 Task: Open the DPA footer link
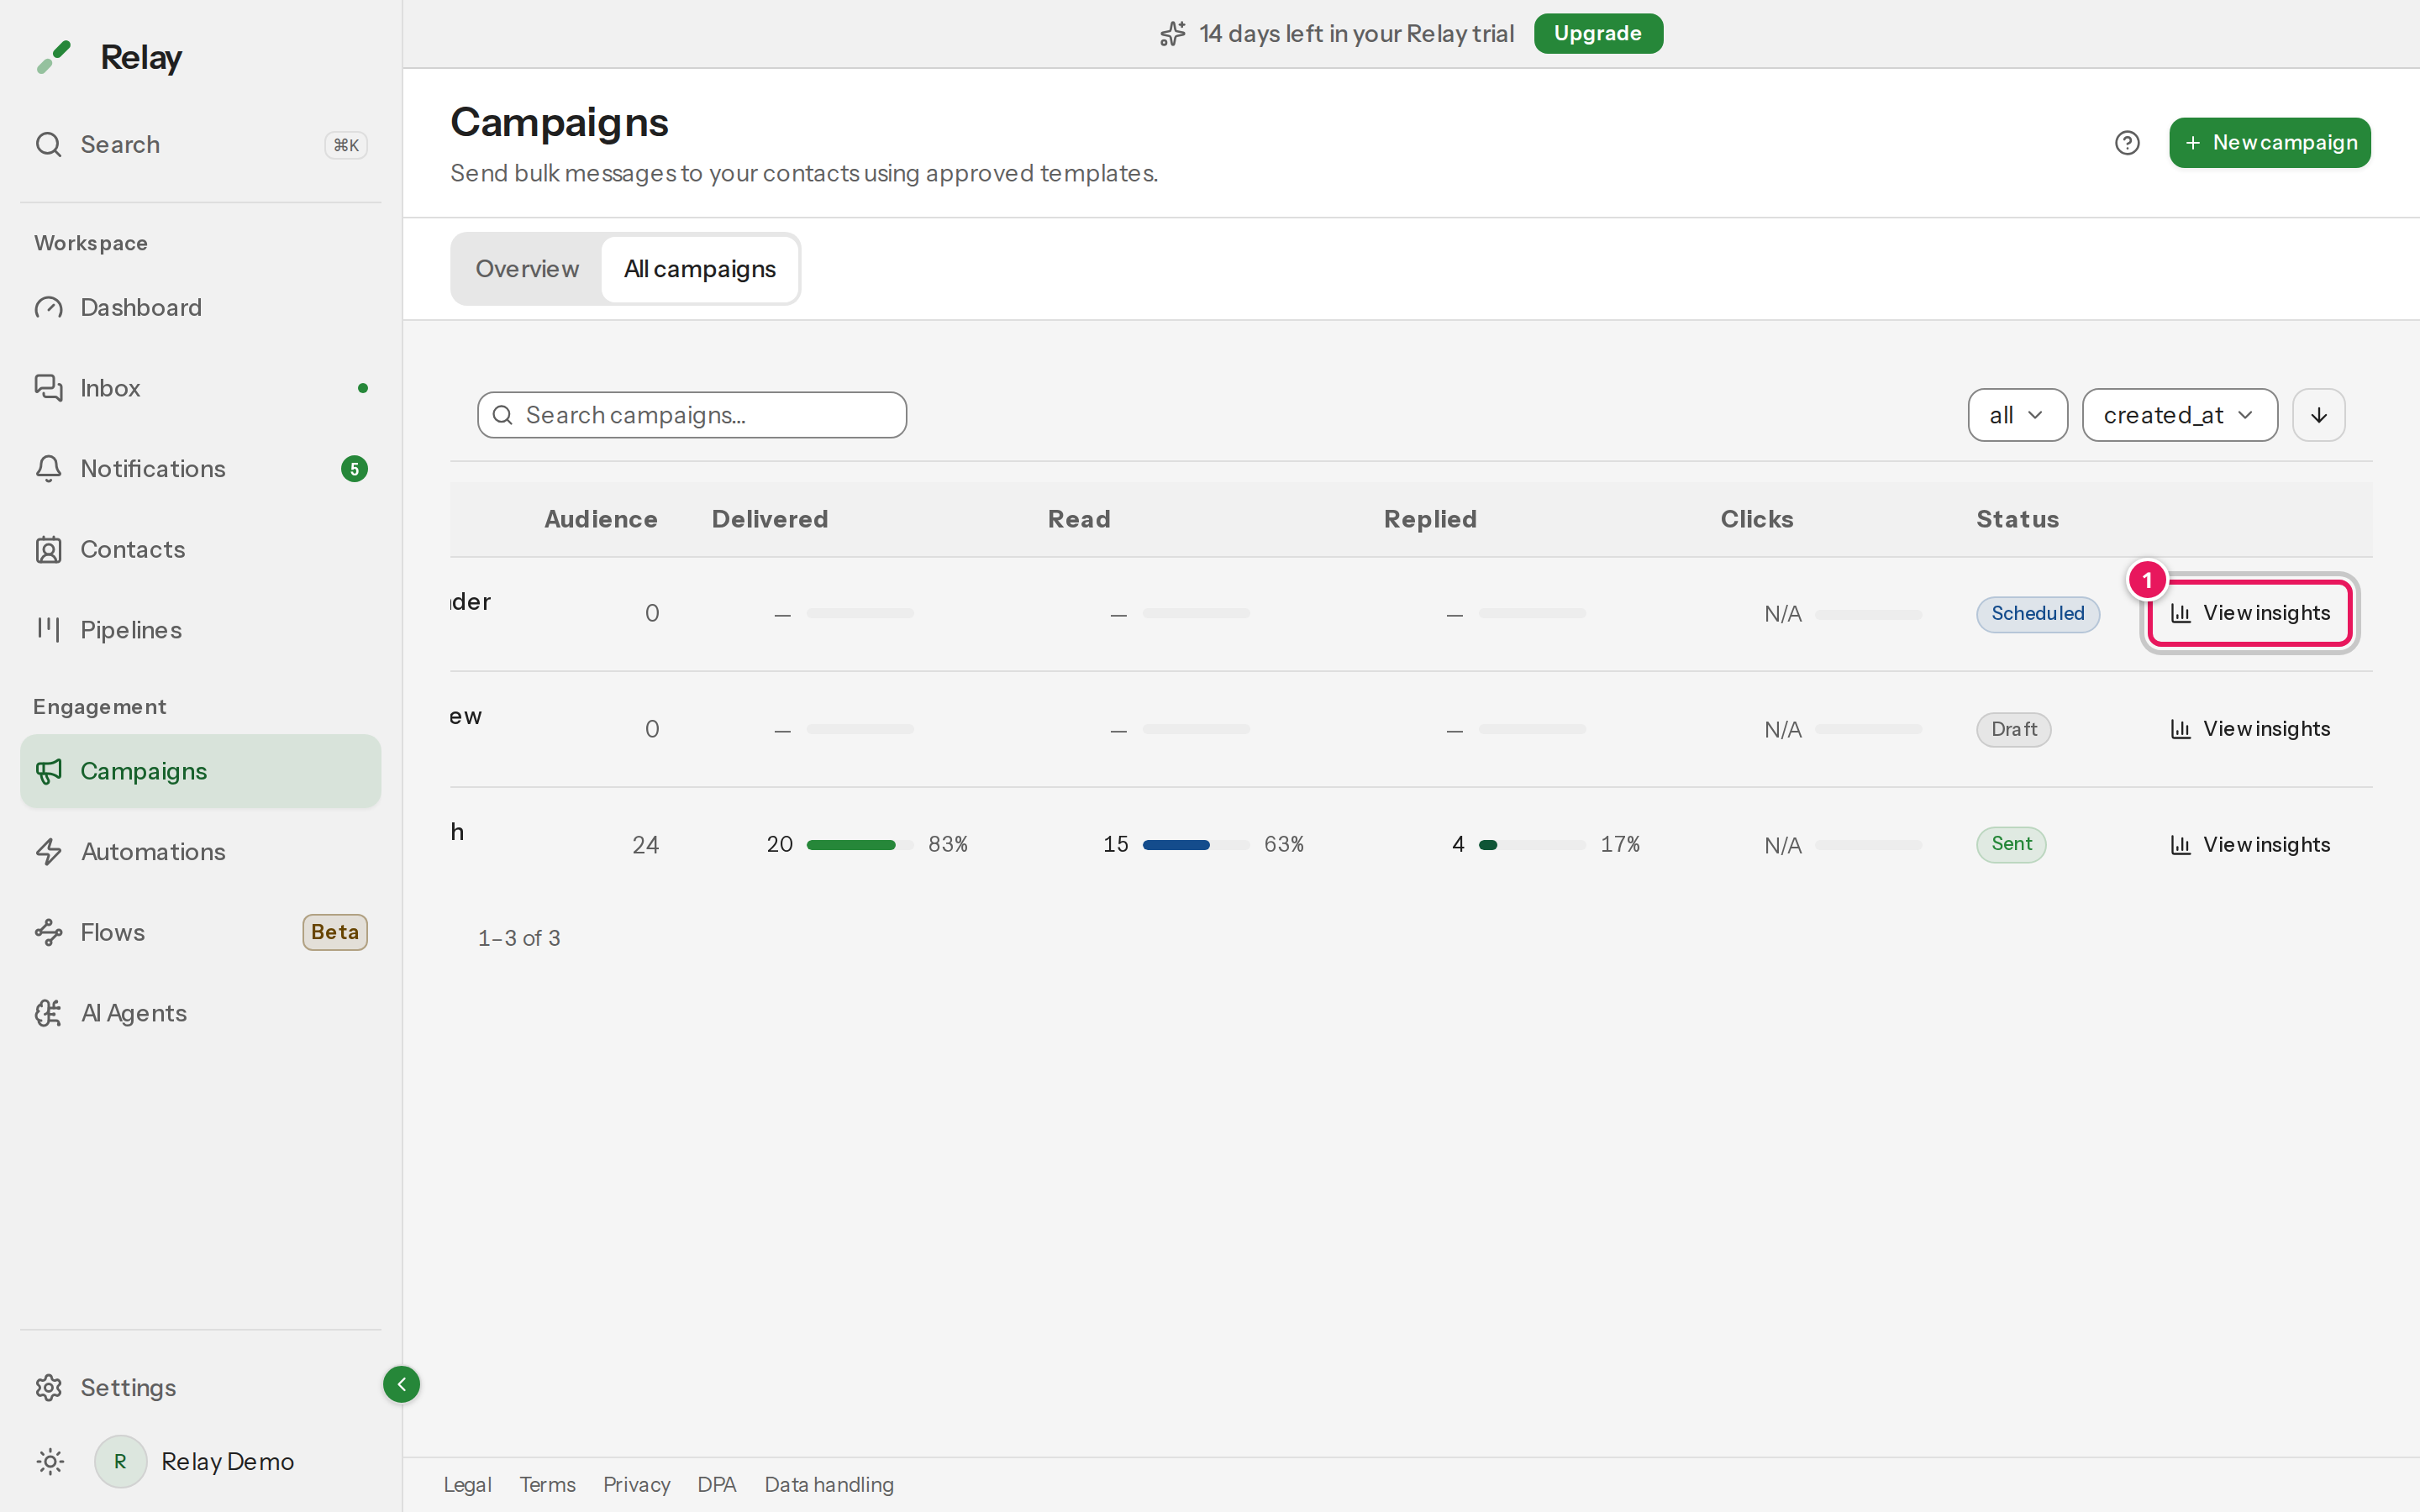point(717,1485)
